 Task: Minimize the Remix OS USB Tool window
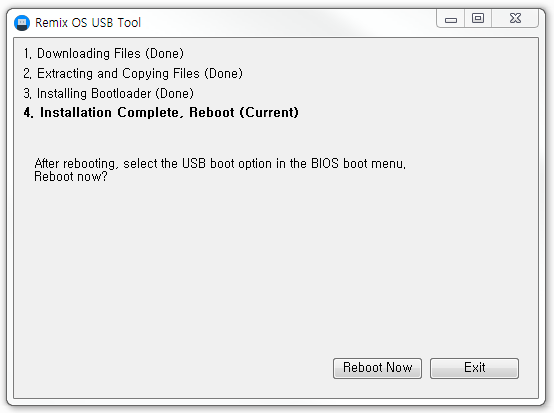pyautogui.click(x=450, y=18)
